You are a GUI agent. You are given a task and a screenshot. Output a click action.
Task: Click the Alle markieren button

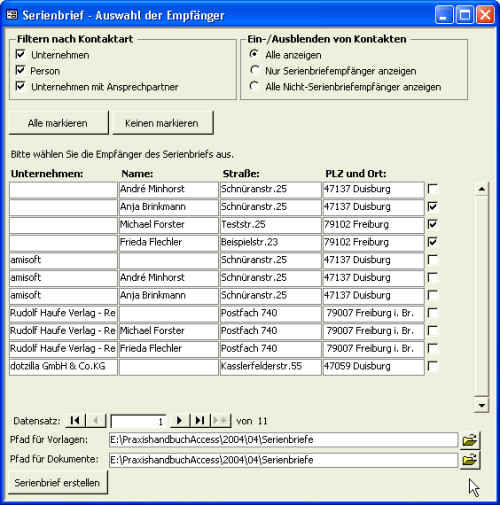point(59,123)
